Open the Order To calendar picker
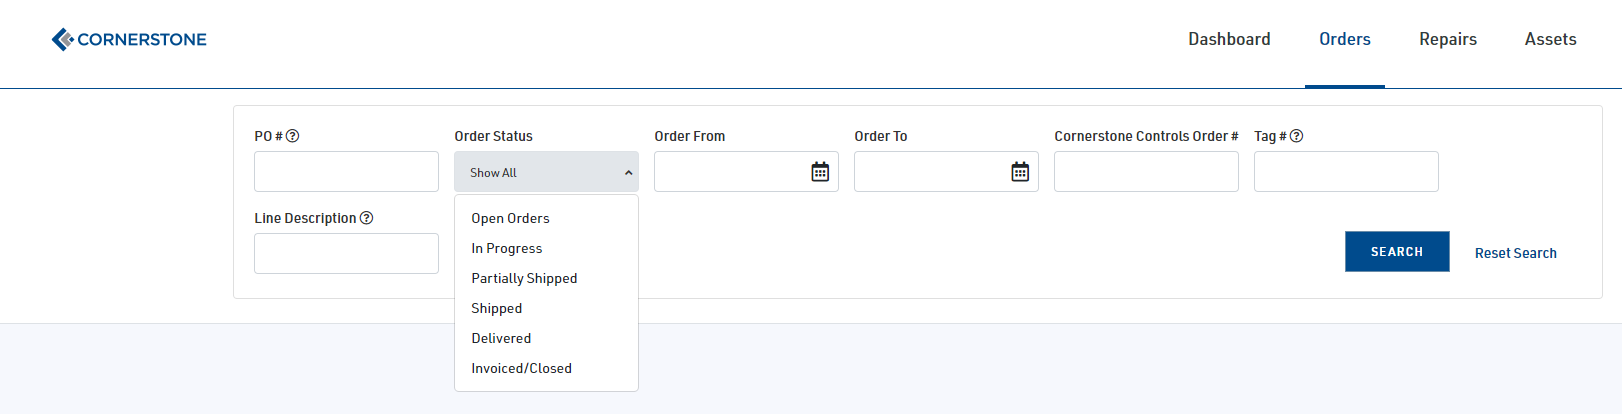The width and height of the screenshot is (1622, 414). pyautogui.click(x=1020, y=172)
